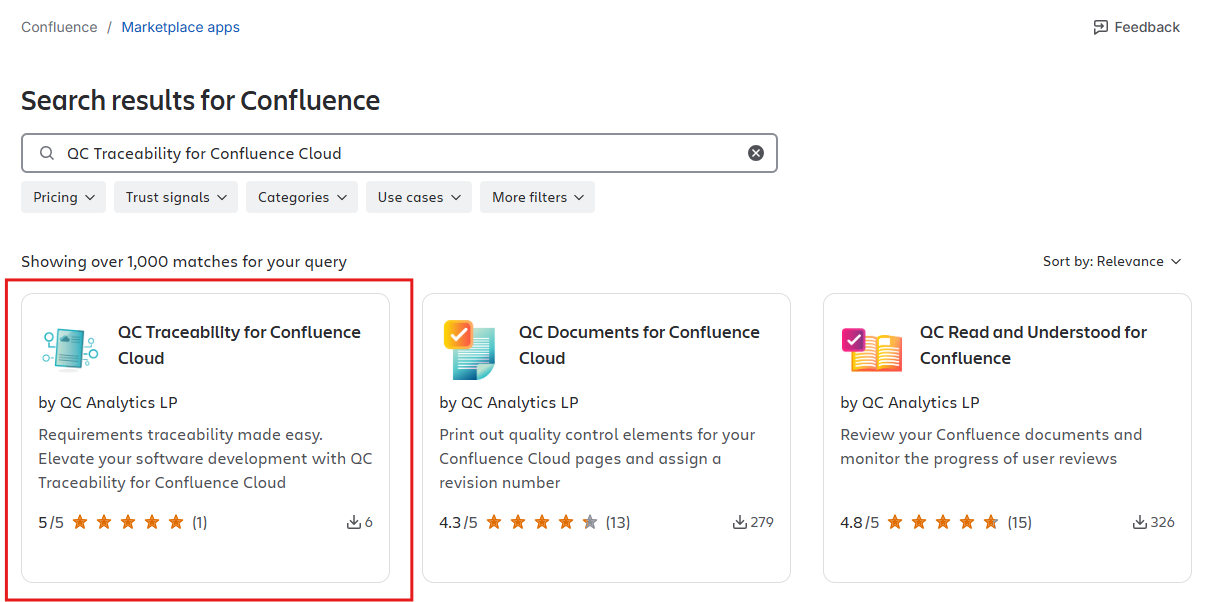Click the QC Read and Understood logo icon
1212x602 pixels.
coord(871,351)
